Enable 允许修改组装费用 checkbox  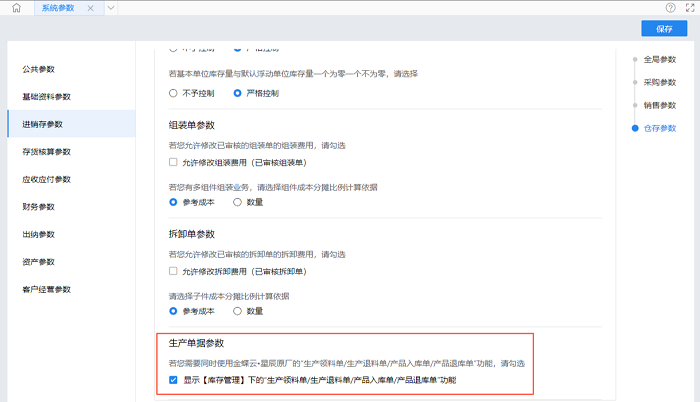pyautogui.click(x=173, y=161)
